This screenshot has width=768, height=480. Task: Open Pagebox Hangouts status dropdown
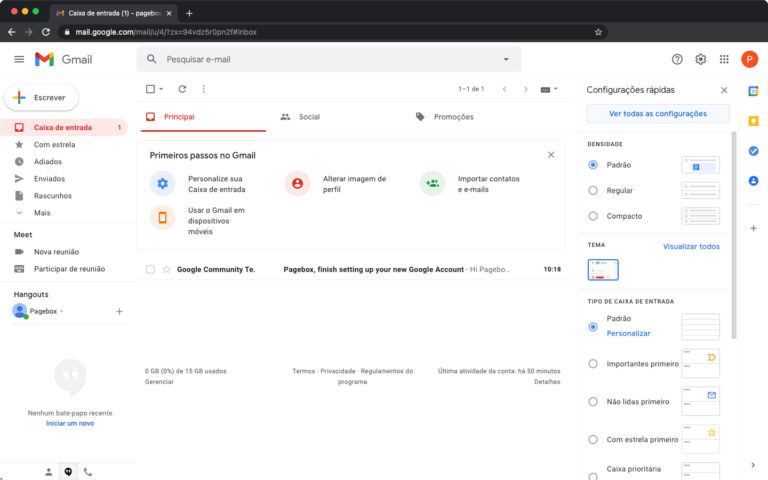click(x=62, y=311)
